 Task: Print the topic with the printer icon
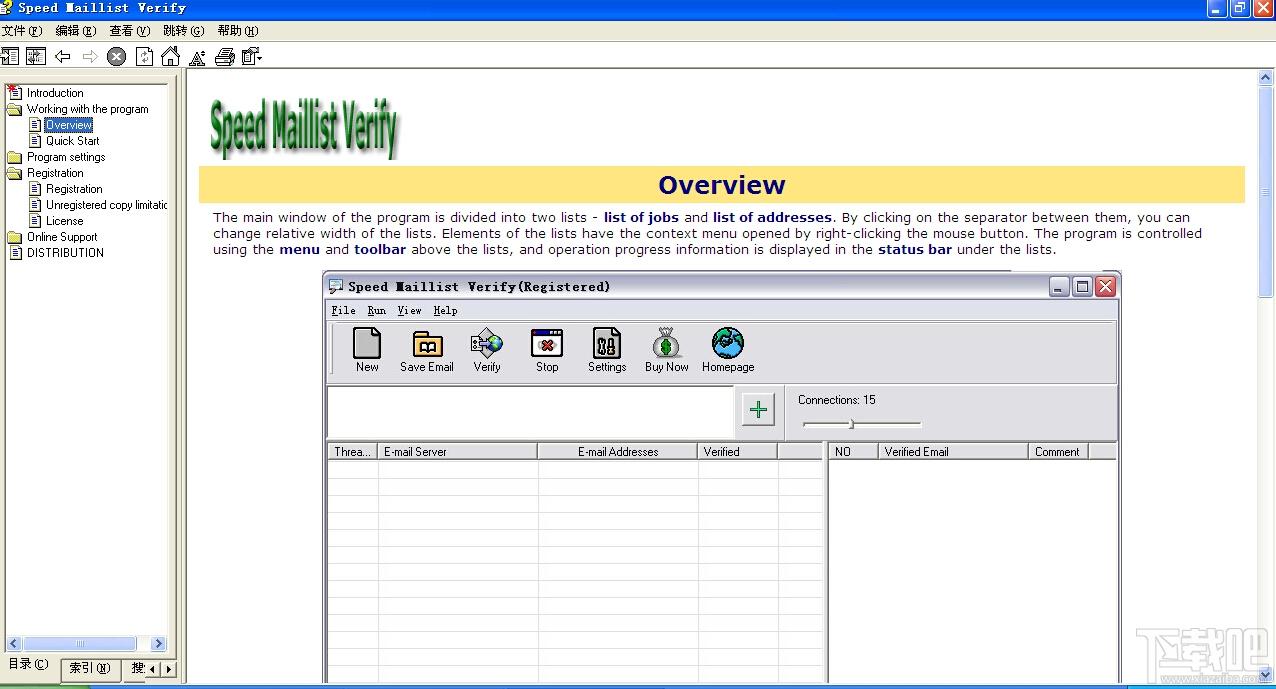[225, 56]
